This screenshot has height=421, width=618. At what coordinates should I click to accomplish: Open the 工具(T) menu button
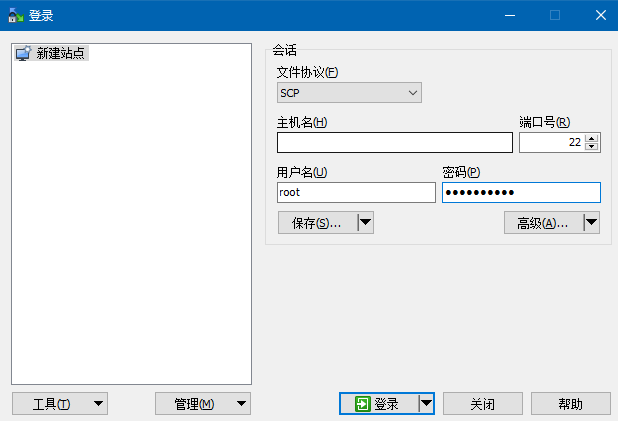coord(60,404)
